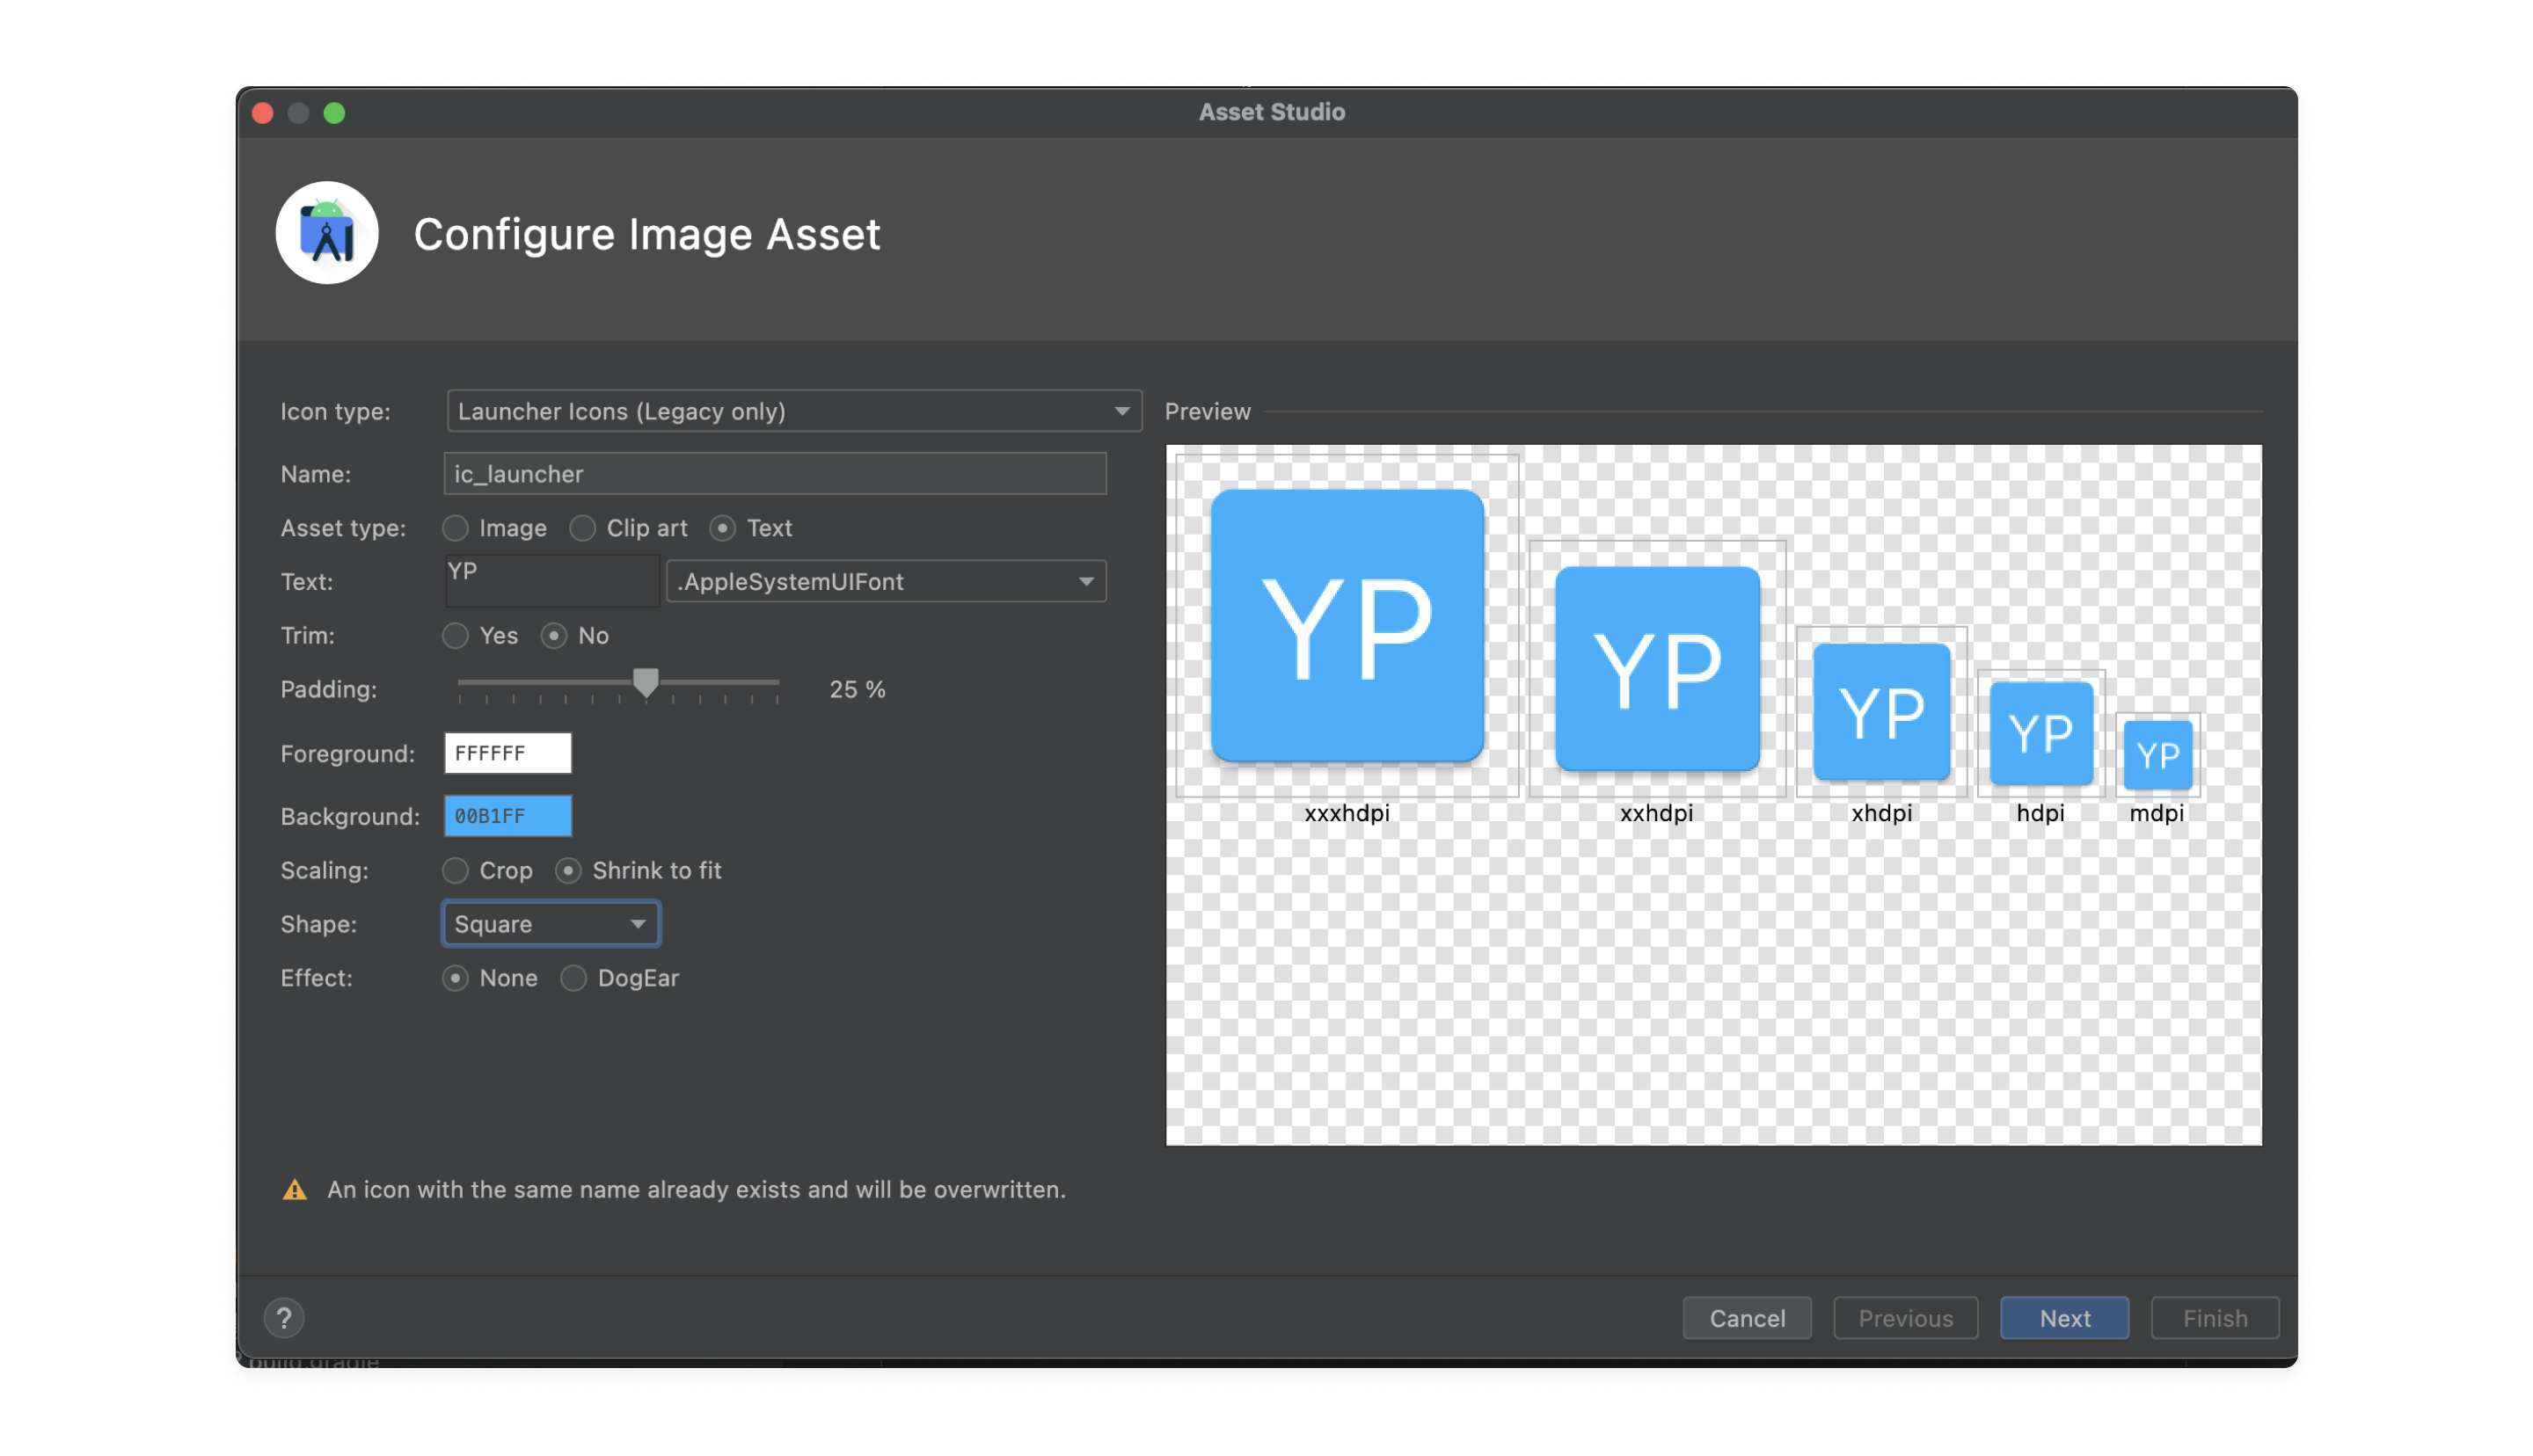Select the xhdpi YP icon preview
Image resolution: width=2533 pixels, height=1456 pixels.
pos(1881,711)
